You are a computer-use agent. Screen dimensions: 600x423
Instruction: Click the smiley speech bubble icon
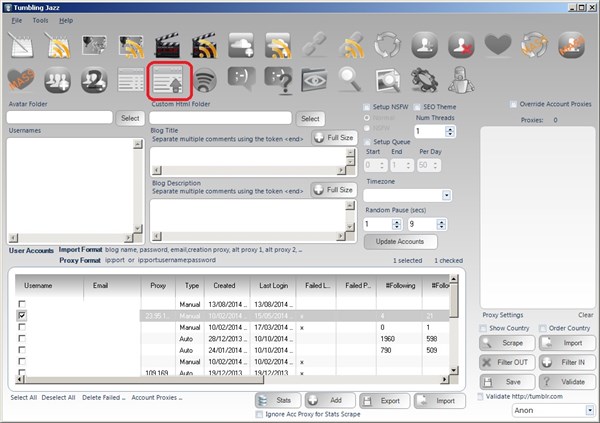[x=241, y=79]
